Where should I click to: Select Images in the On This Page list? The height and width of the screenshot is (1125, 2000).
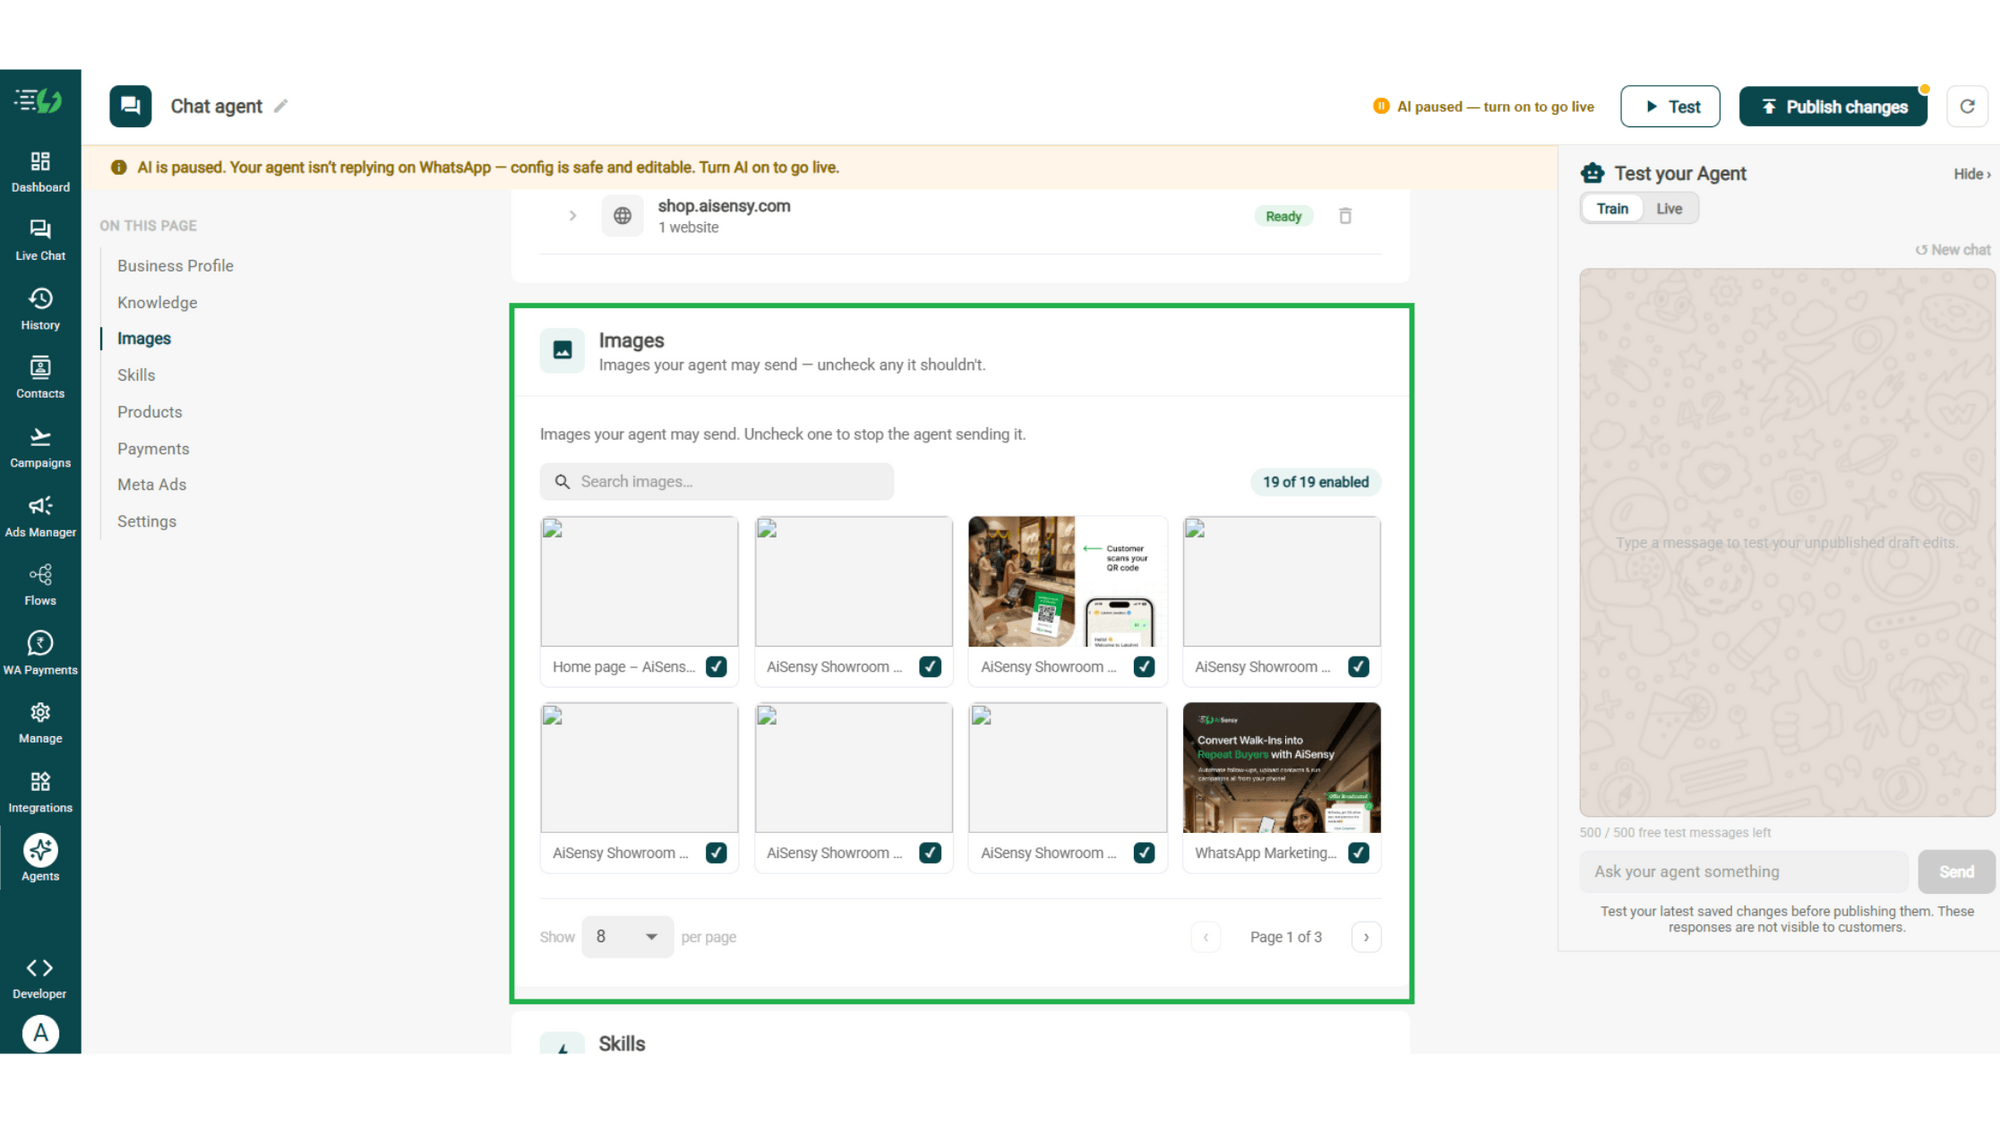[x=144, y=339]
